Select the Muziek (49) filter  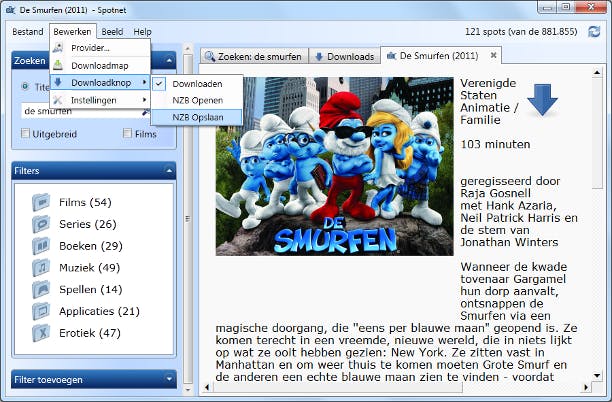[89, 268]
